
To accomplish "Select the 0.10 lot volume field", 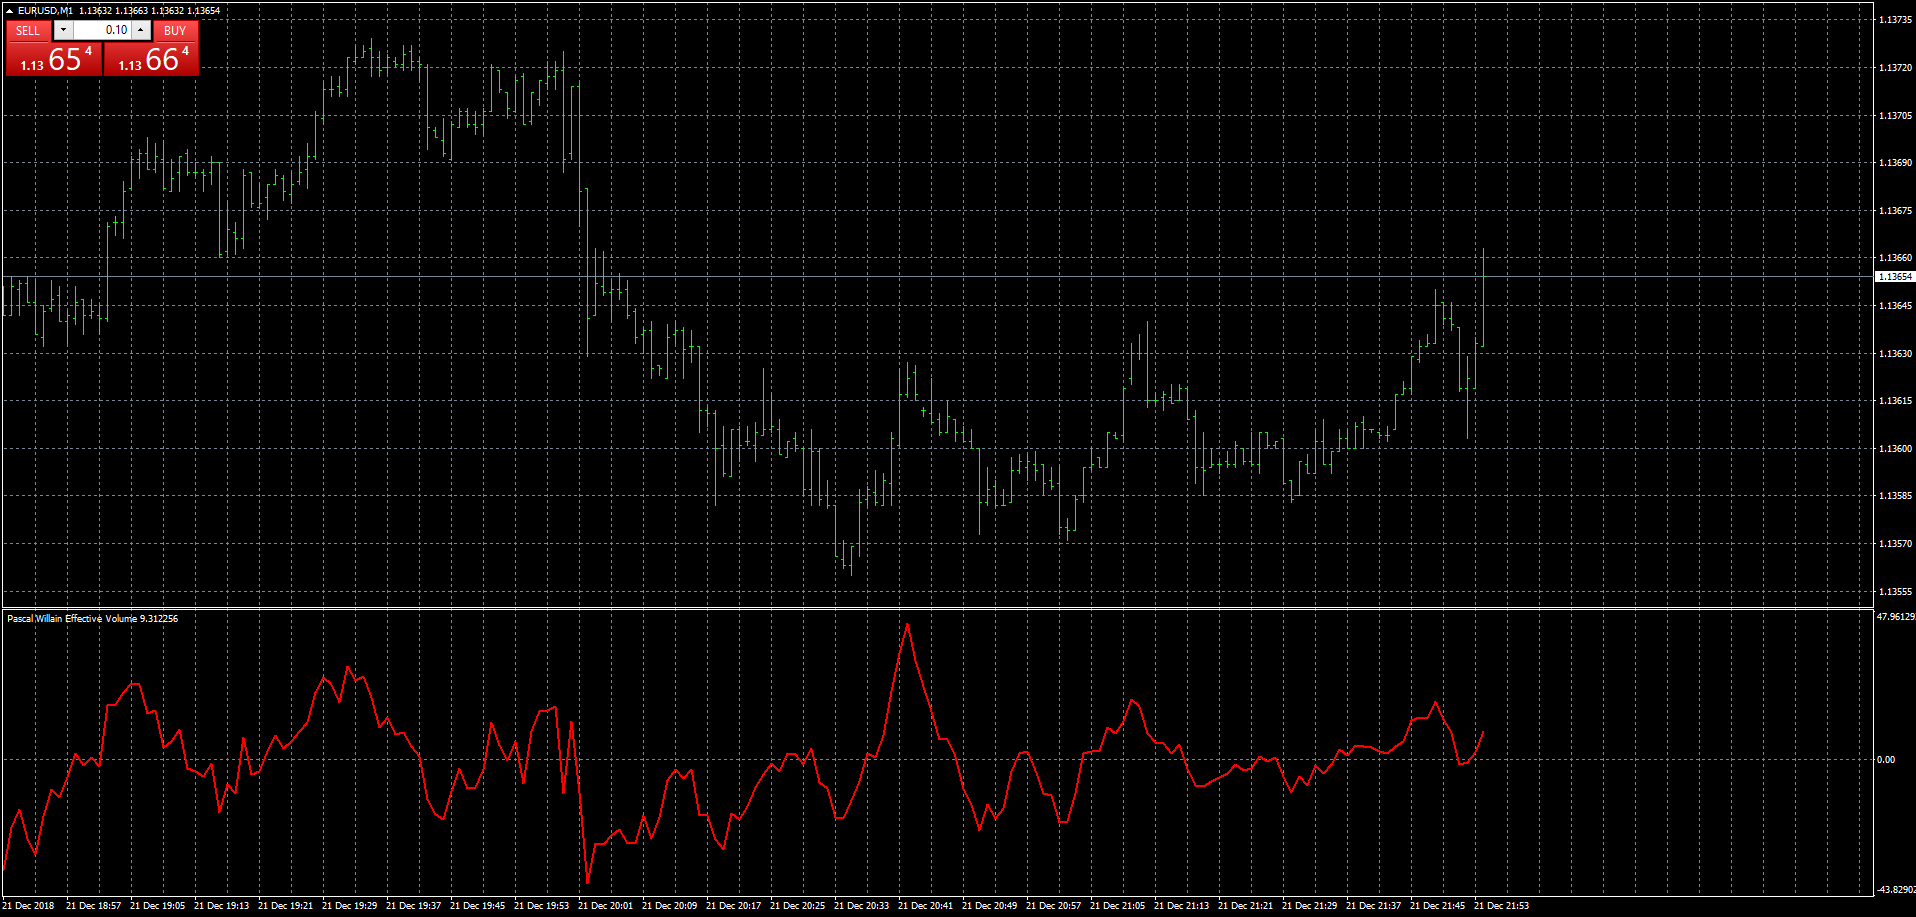I will coord(102,30).
